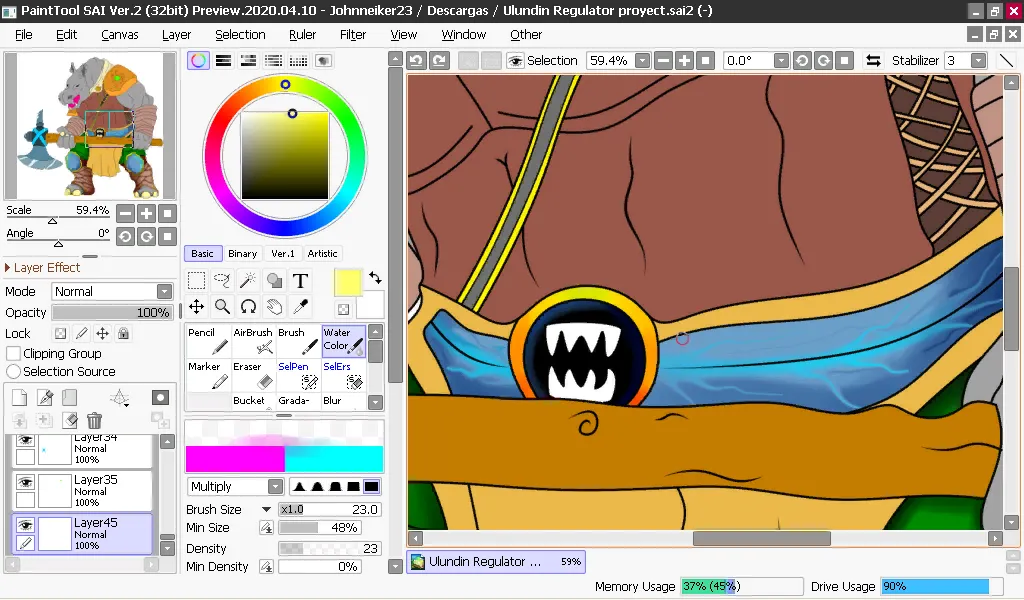This screenshot has height=600, width=1024.
Task: Zoom in using the navigator Scale plus button
Action: [x=146, y=213]
